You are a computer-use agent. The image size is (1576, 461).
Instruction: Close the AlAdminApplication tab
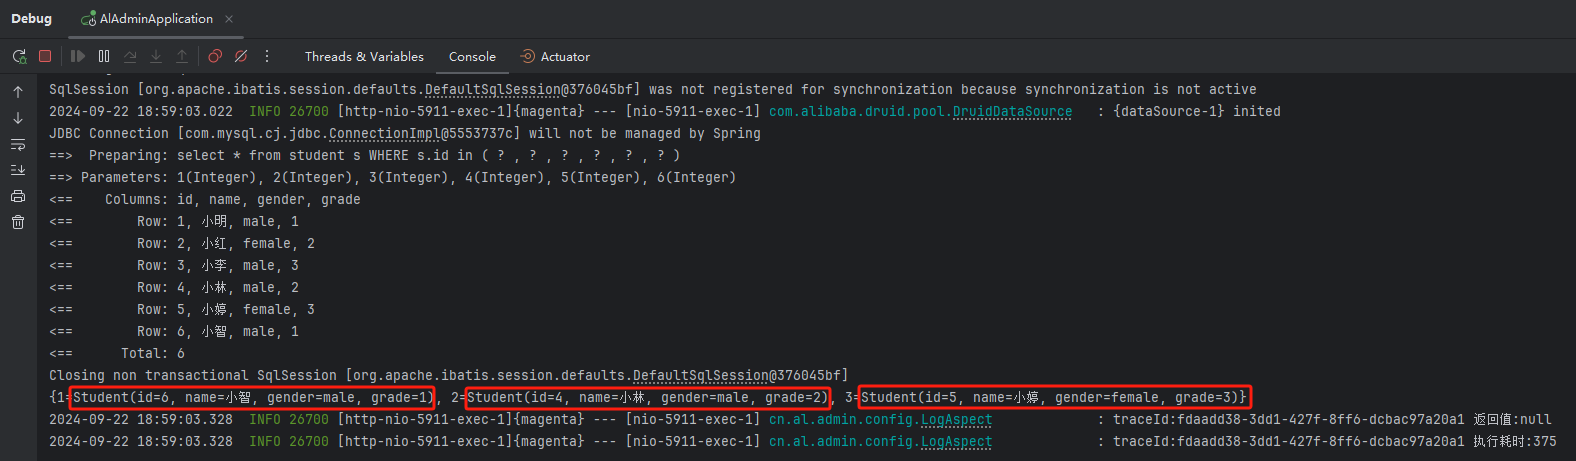229,19
